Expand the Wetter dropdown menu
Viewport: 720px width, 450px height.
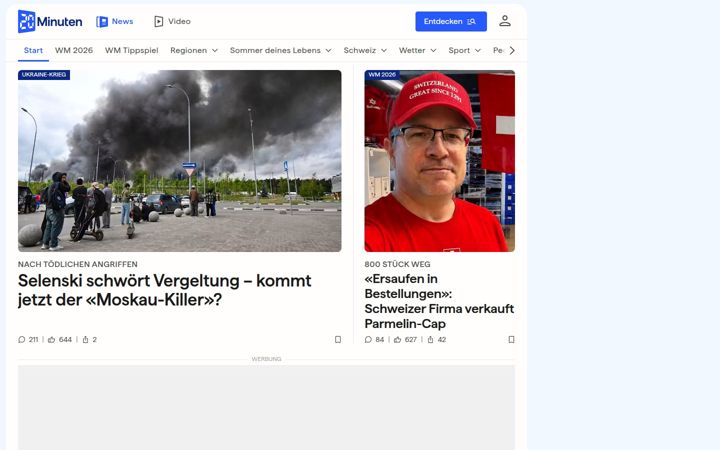pyautogui.click(x=417, y=51)
